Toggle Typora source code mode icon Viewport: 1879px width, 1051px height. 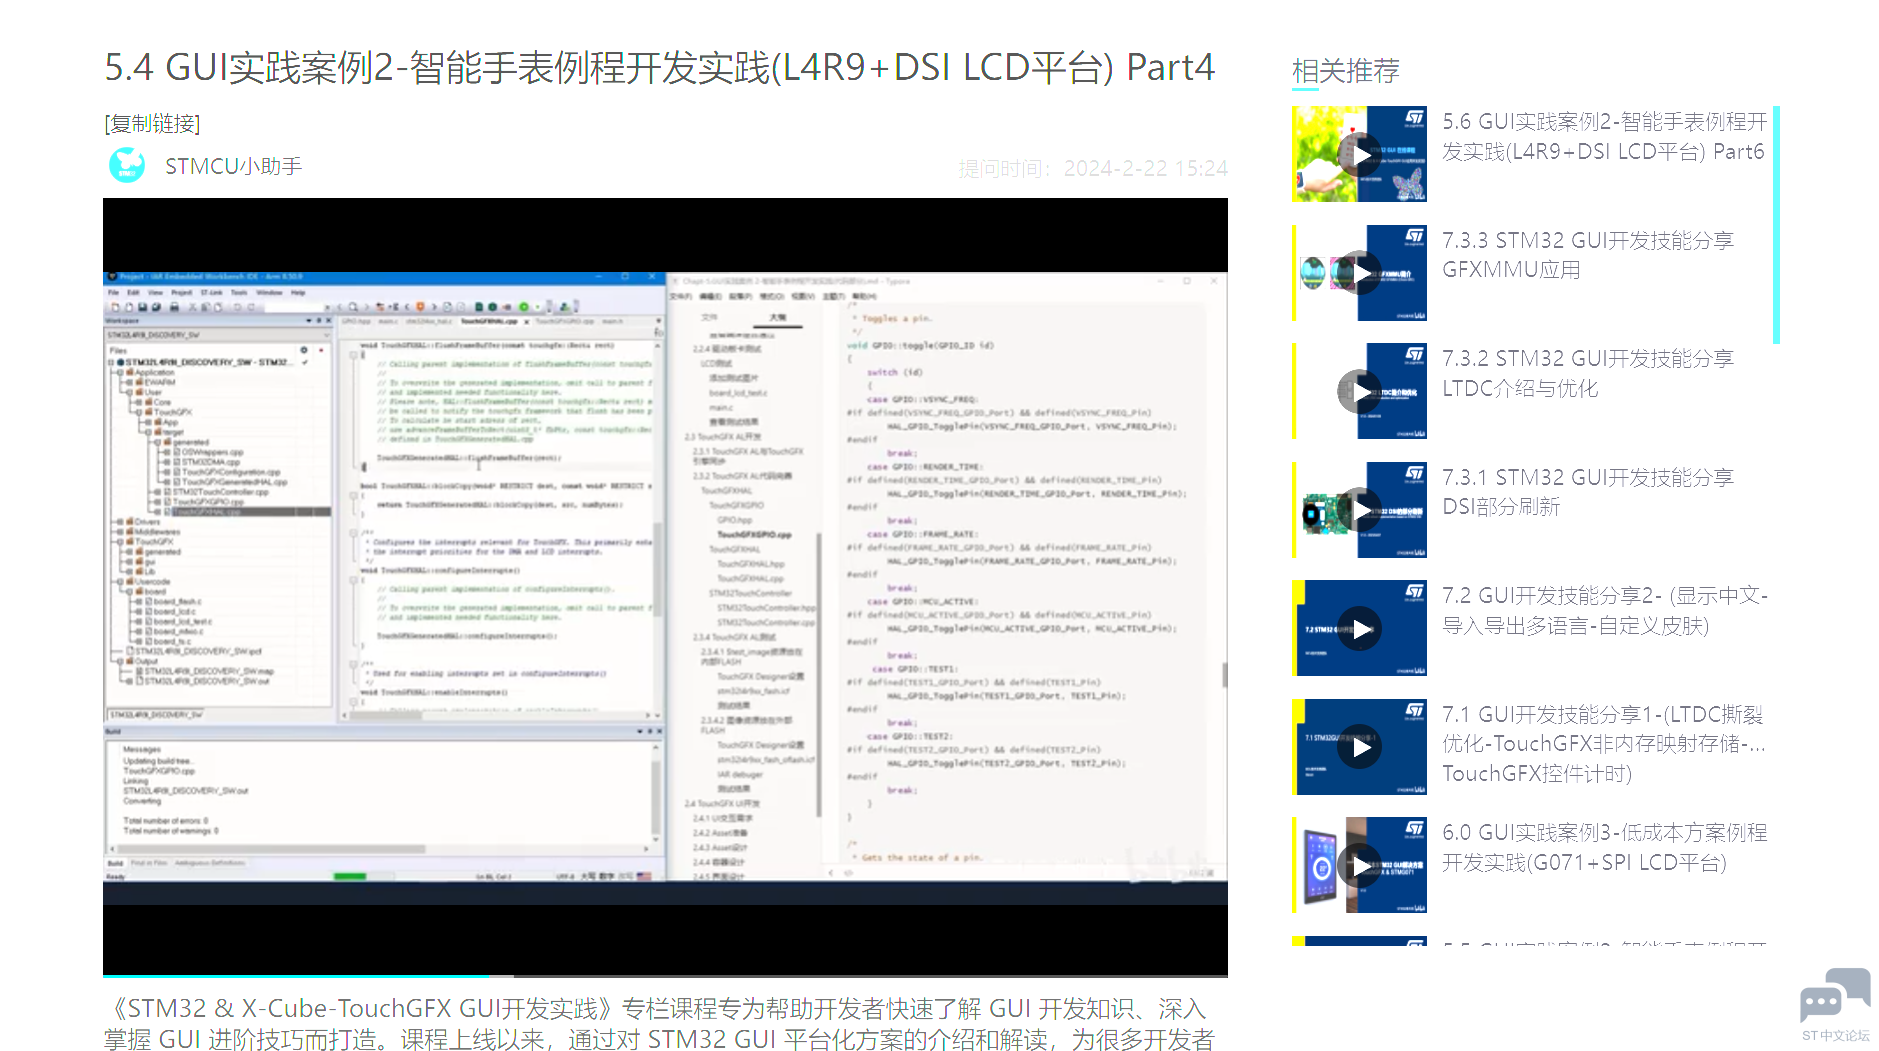click(849, 873)
